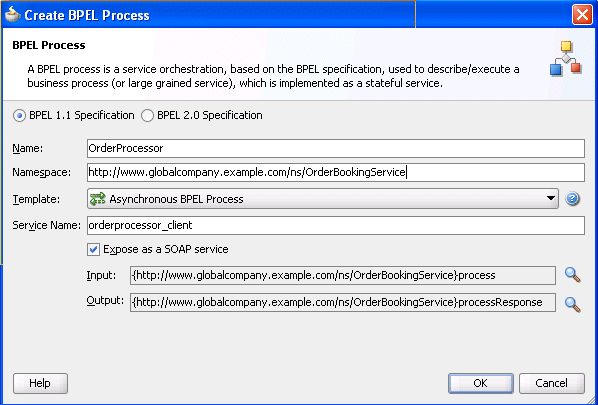Click the blue template help icon
The height and width of the screenshot is (405, 598).
[572, 199]
